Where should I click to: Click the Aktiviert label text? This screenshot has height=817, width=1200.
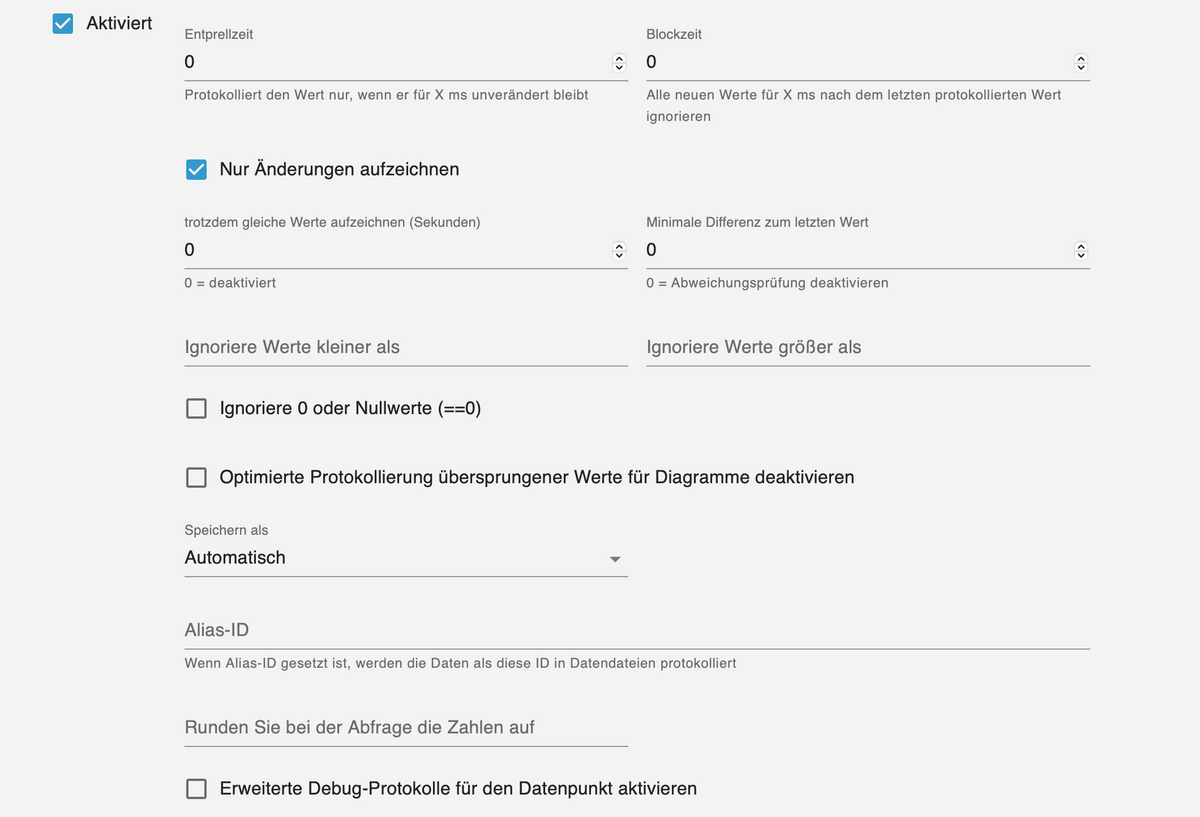point(119,23)
